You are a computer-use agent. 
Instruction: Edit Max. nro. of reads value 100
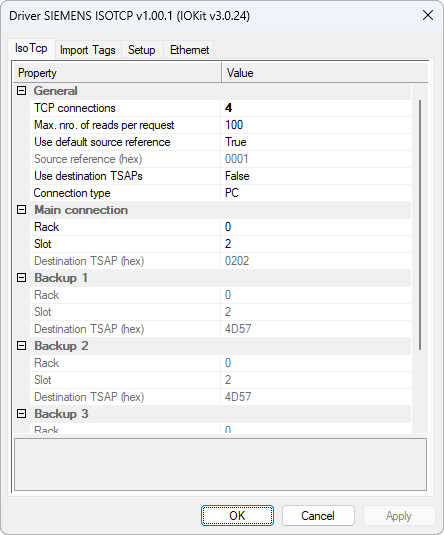click(x=316, y=125)
